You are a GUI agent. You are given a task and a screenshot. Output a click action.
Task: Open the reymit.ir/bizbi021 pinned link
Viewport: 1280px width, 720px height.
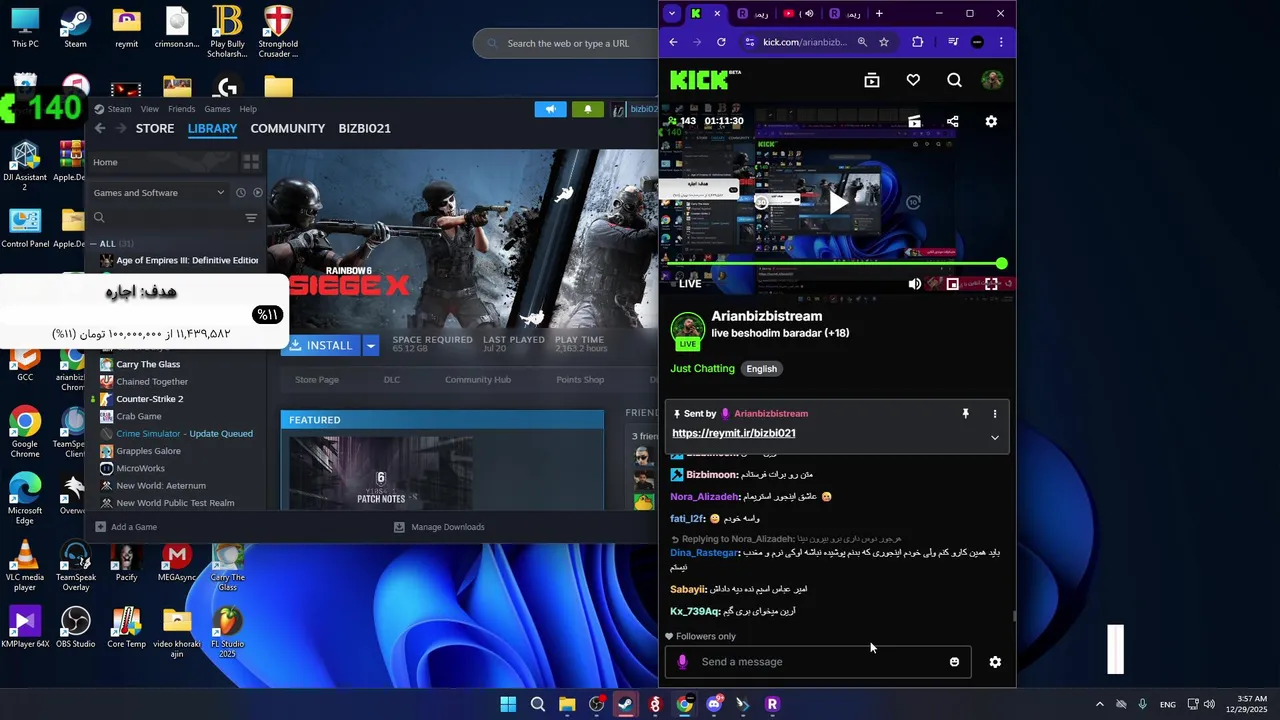tap(734, 433)
